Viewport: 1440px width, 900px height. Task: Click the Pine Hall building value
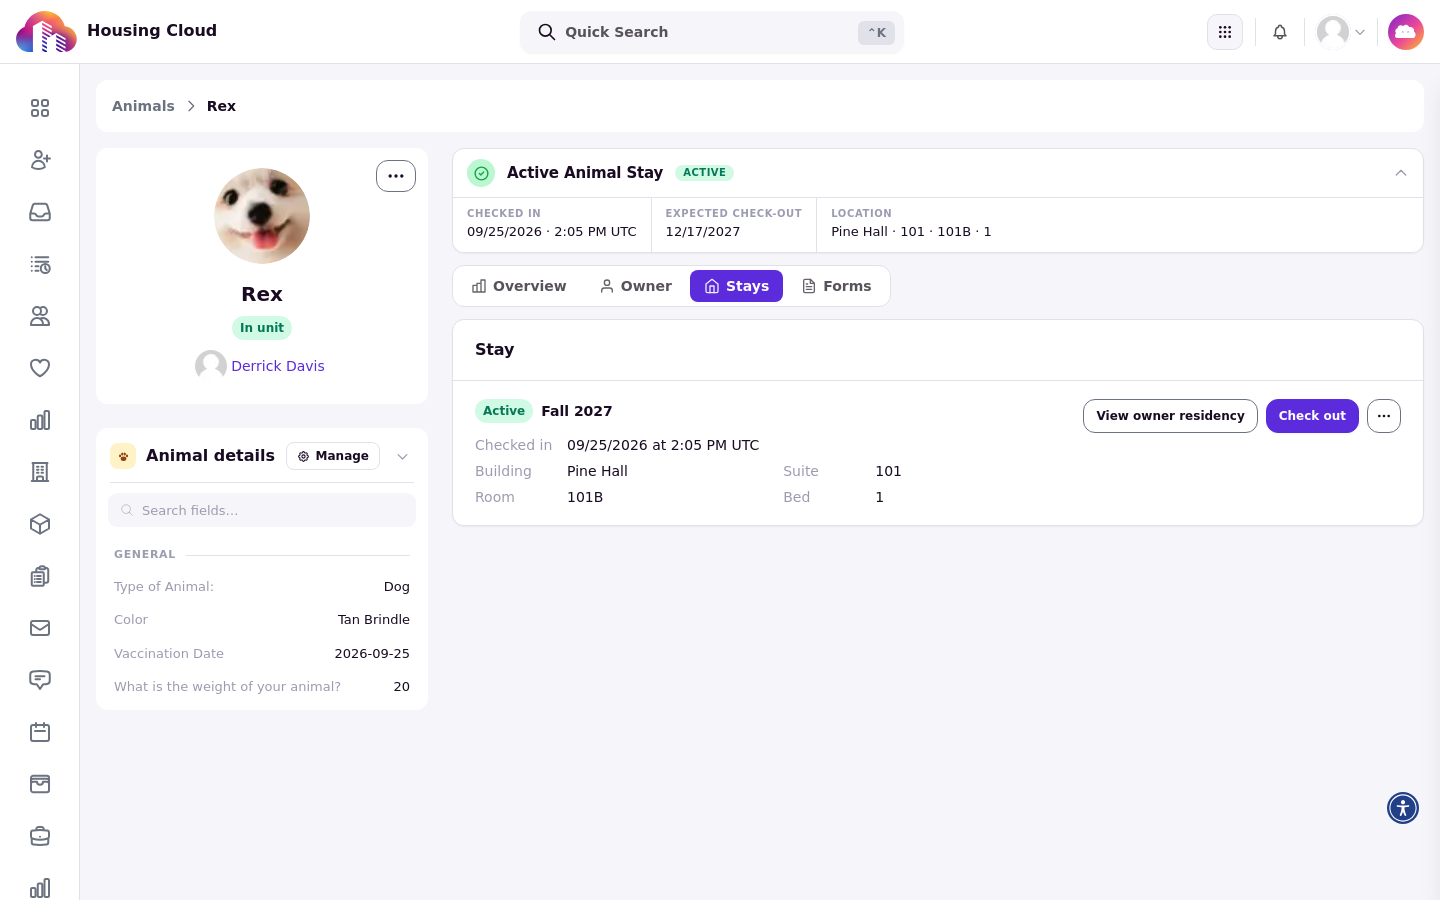[x=597, y=471]
